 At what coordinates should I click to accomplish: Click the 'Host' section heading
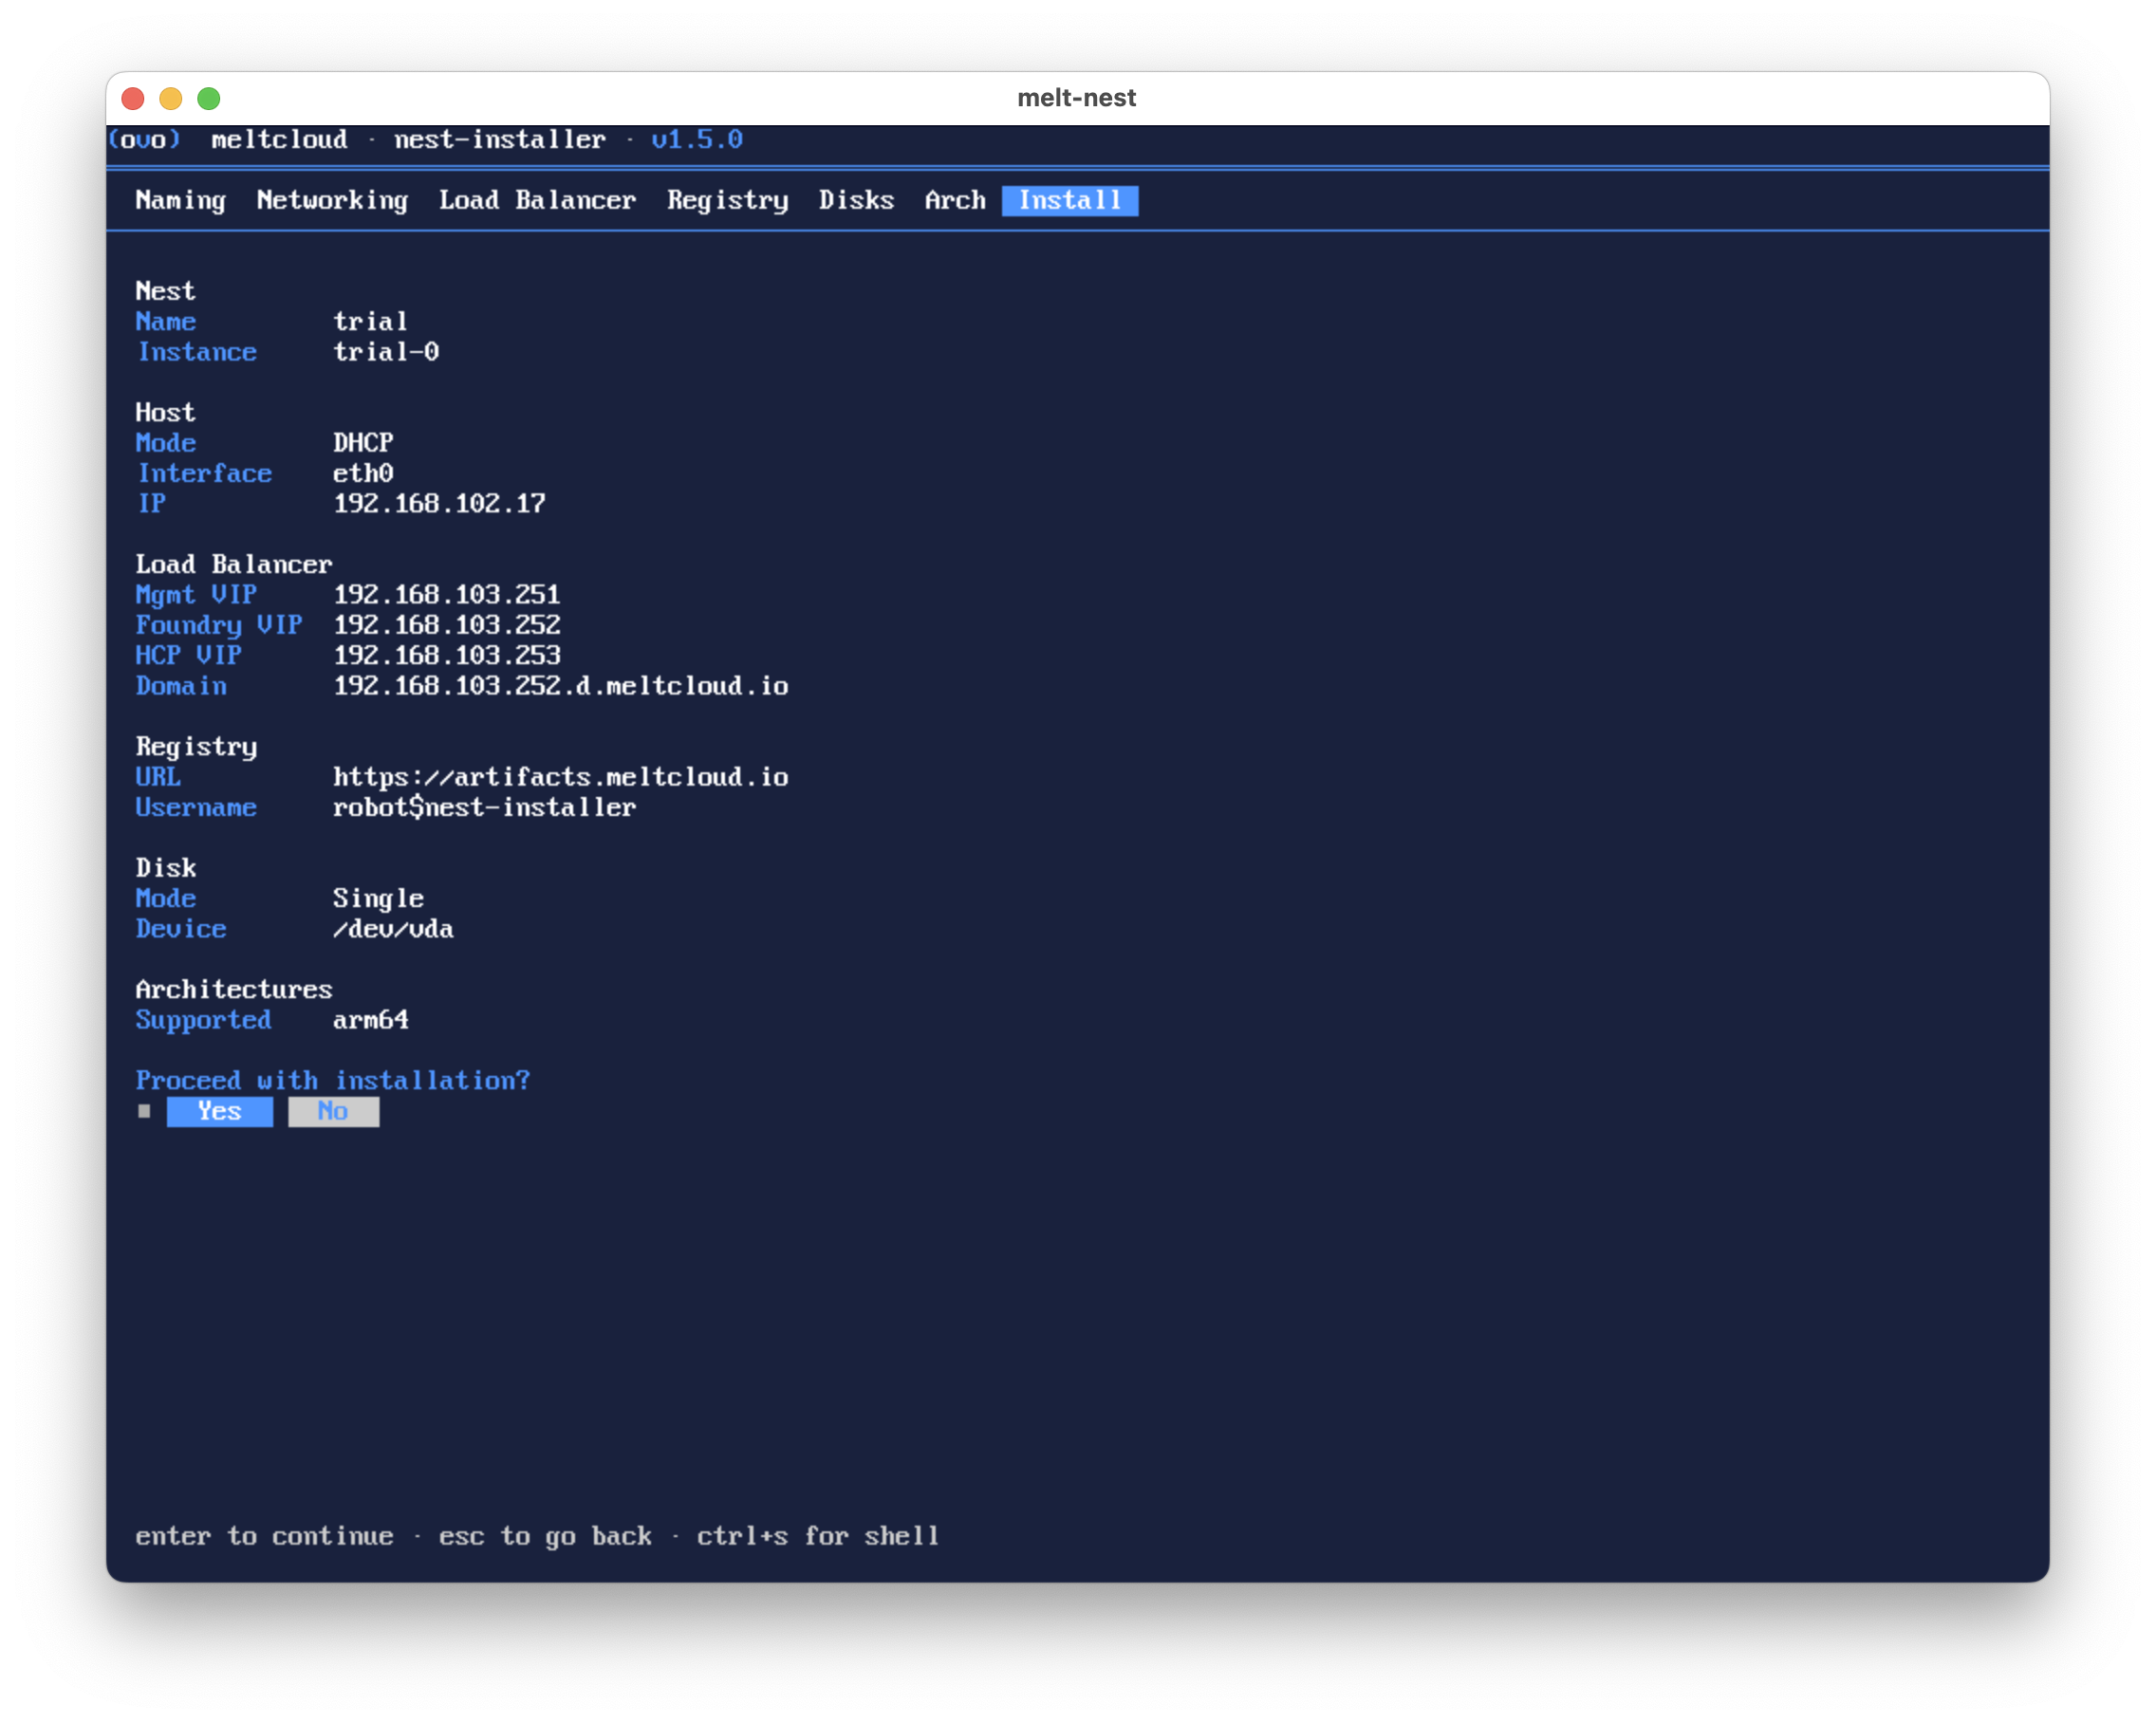tap(165, 412)
